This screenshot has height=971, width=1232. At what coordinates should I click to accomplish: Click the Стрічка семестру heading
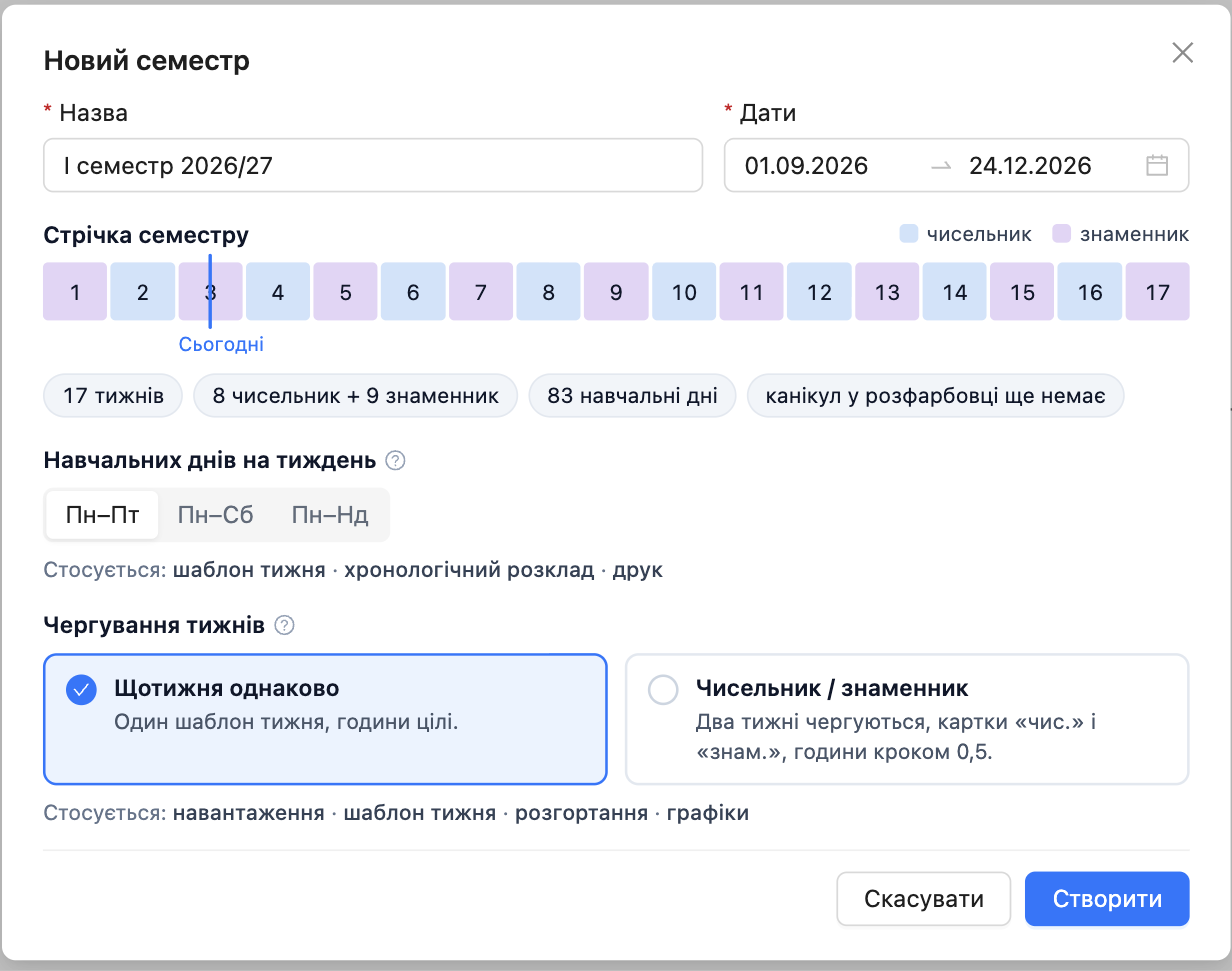point(146,236)
